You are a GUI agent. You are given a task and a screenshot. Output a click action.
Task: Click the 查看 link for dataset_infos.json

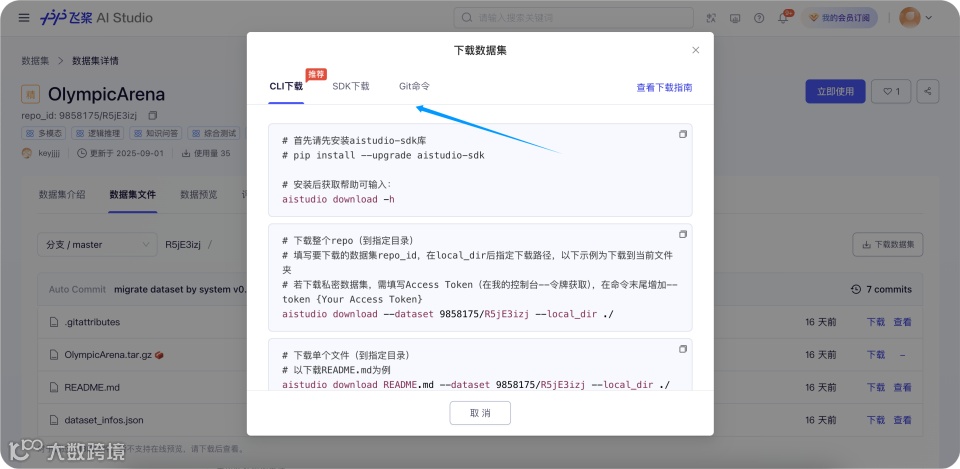(902, 421)
